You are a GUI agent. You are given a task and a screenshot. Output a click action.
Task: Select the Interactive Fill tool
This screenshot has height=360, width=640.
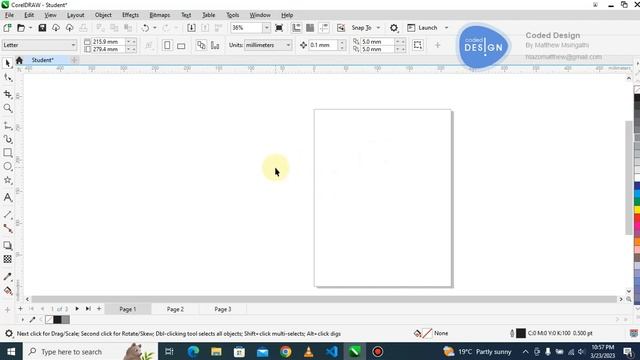tap(7, 291)
